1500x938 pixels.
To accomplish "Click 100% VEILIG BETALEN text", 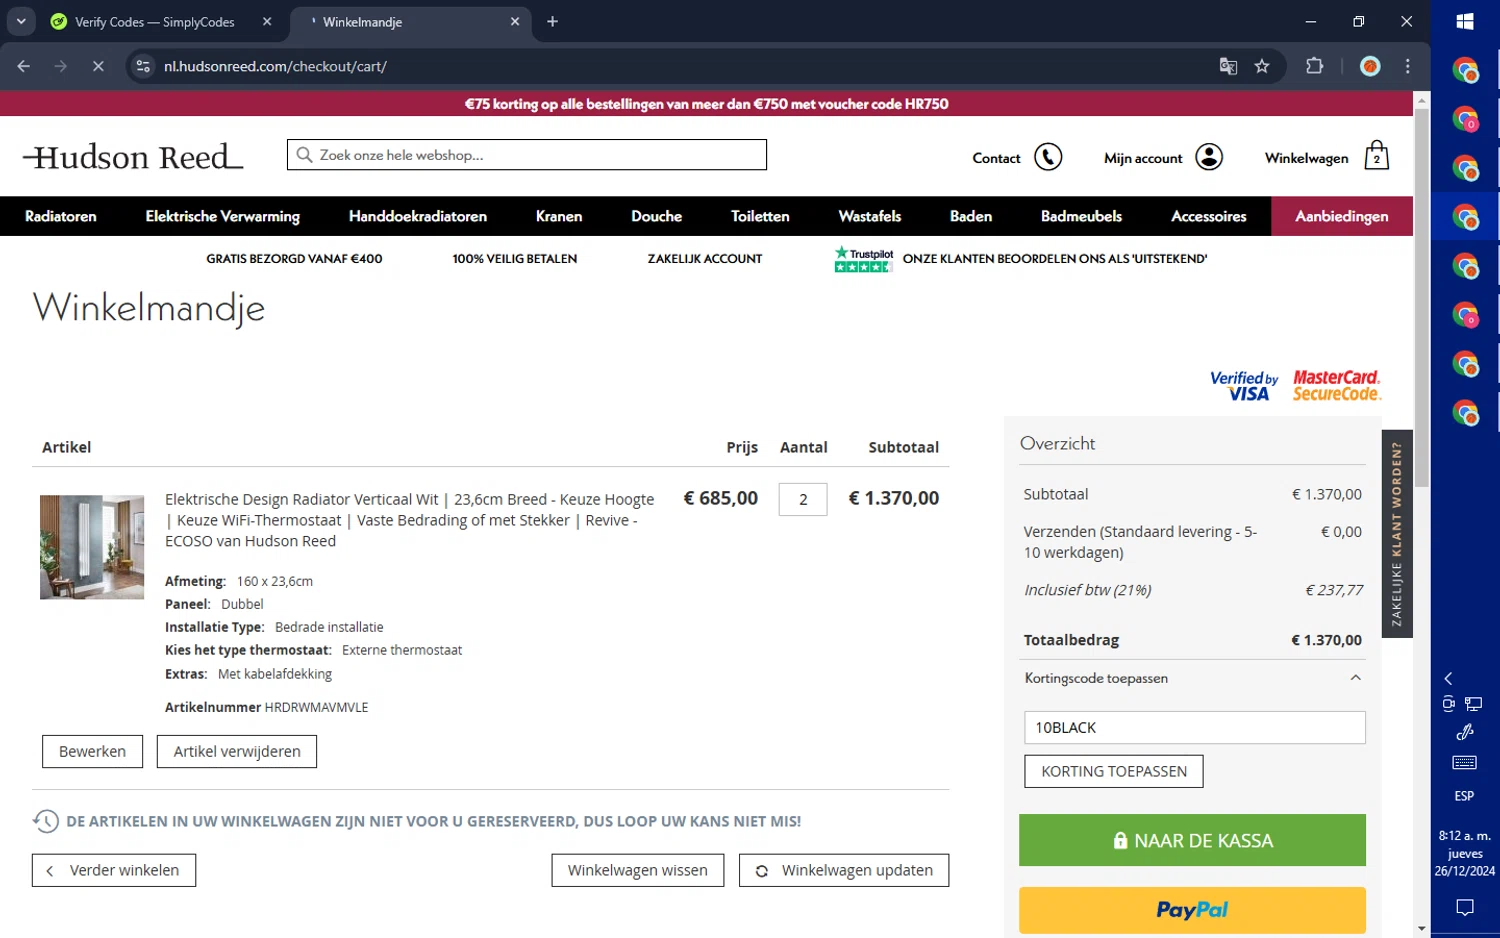I will pos(515,259).
